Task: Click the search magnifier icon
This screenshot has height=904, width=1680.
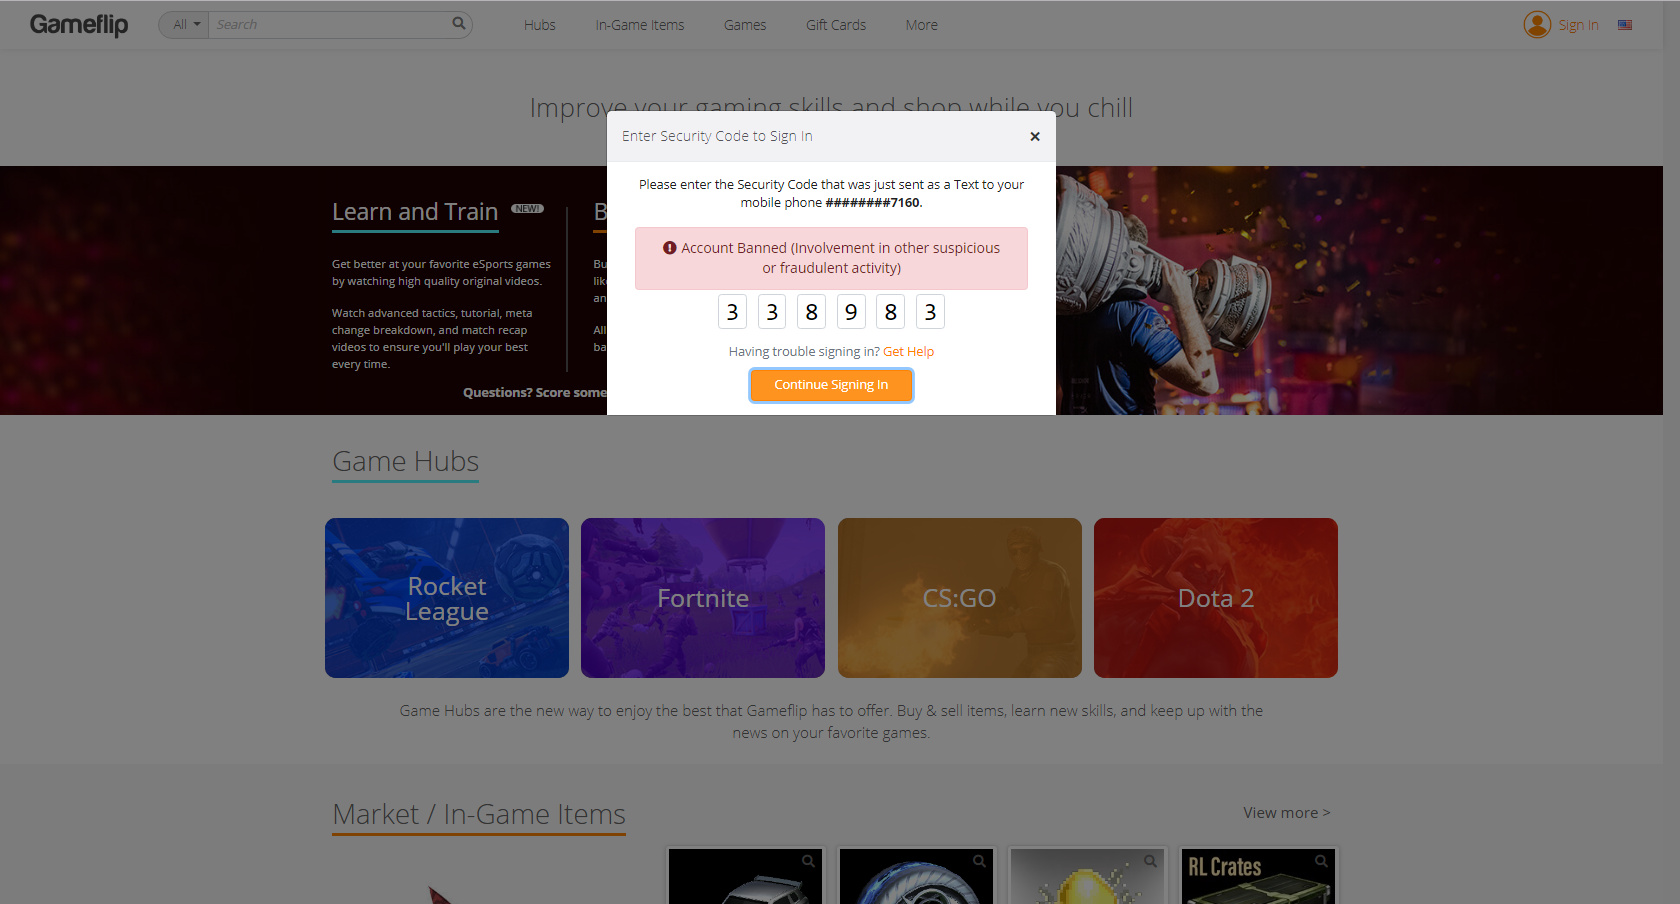Action: (x=459, y=24)
